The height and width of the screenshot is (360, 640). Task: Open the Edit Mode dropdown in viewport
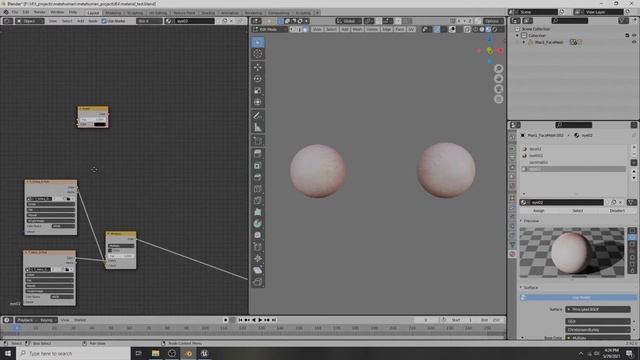(269, 29)
